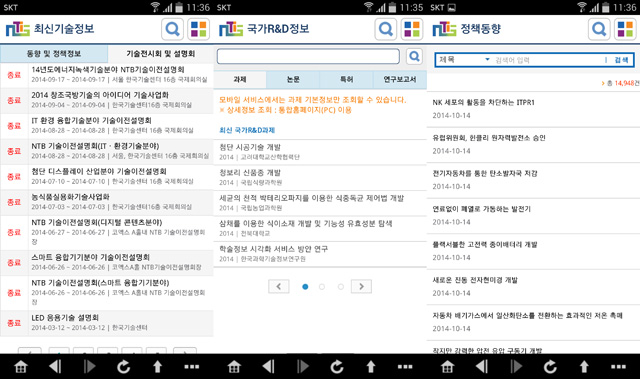Open the IT 환경 융합기술분야 기술이전설명회 entry
640x379 pixels.
pos(107,126)
